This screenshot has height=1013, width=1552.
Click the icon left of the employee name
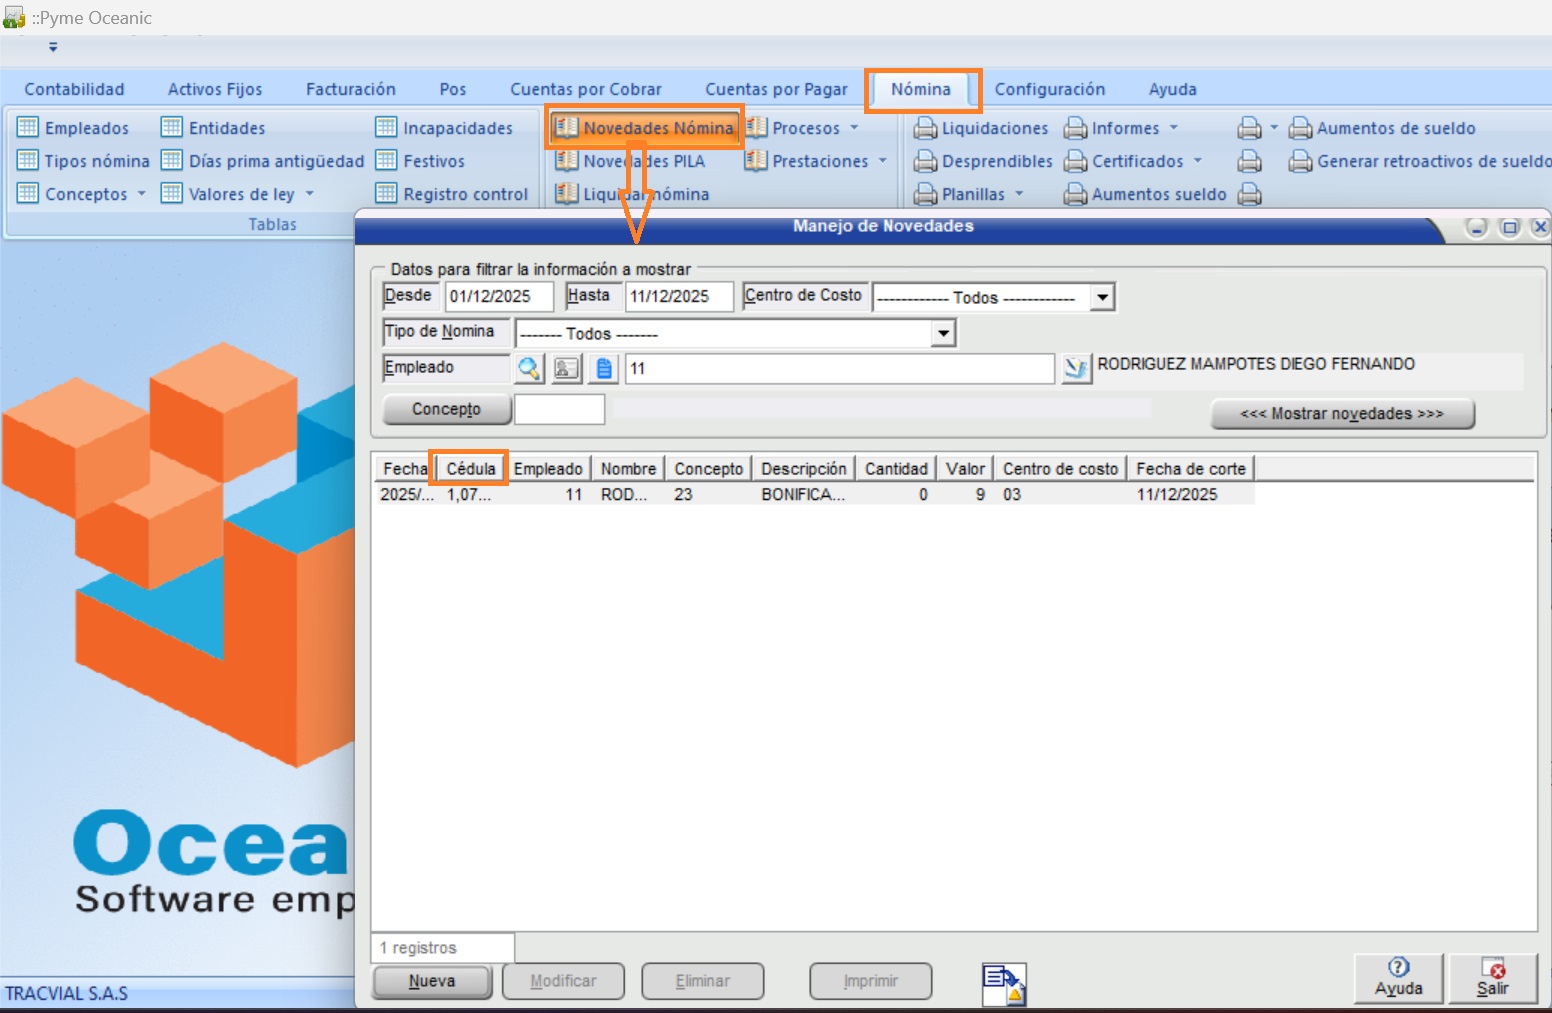point(1076,369)
